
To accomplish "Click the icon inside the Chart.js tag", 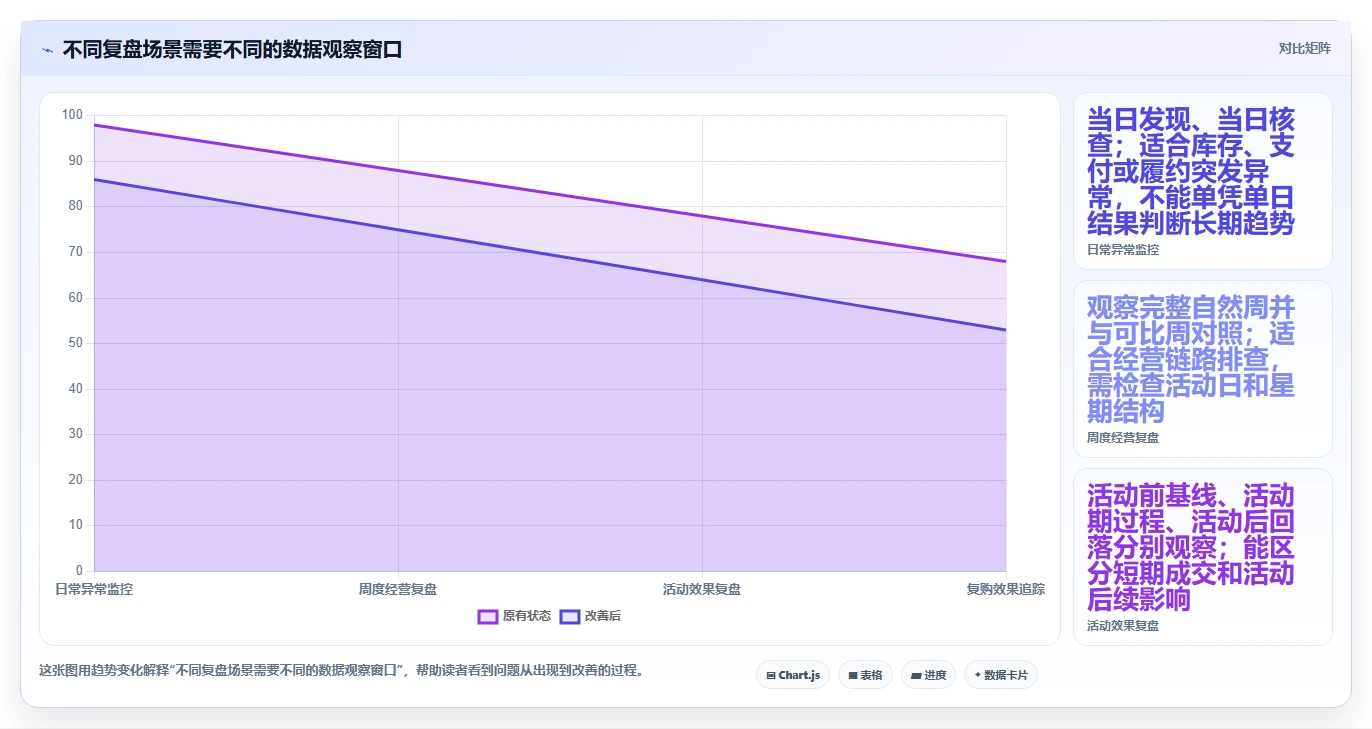I will point(771,676).
